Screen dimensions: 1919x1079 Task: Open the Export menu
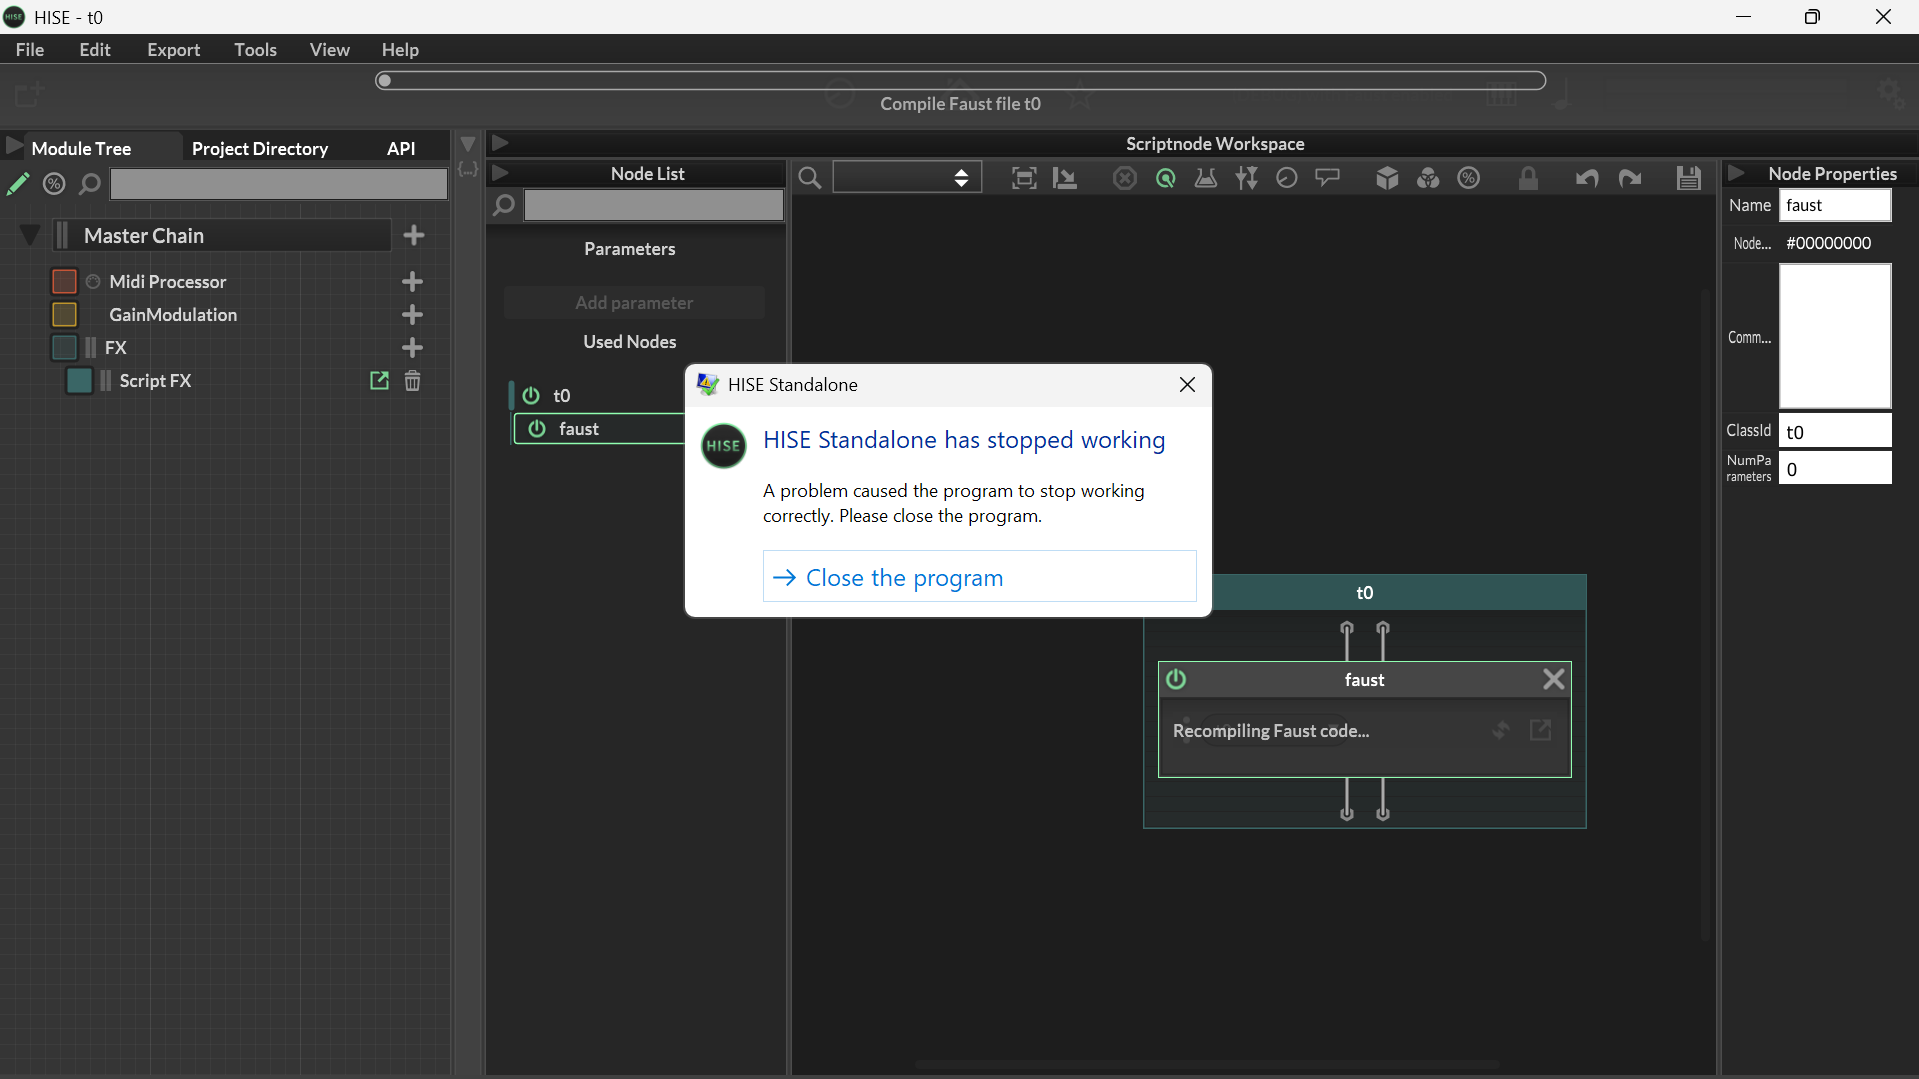tap(173, 50)
